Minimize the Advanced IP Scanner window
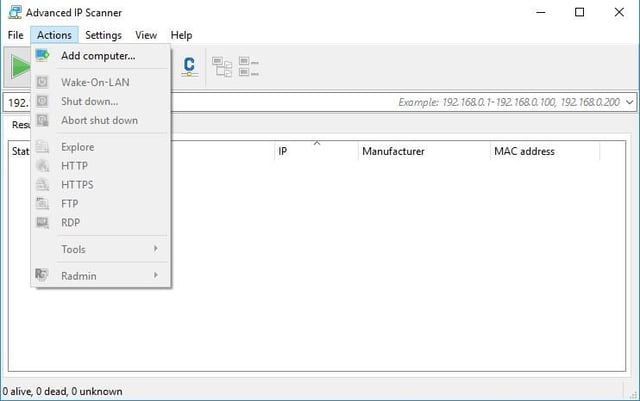The width and height of the screenshot is (640, 401). coord(541,13)
